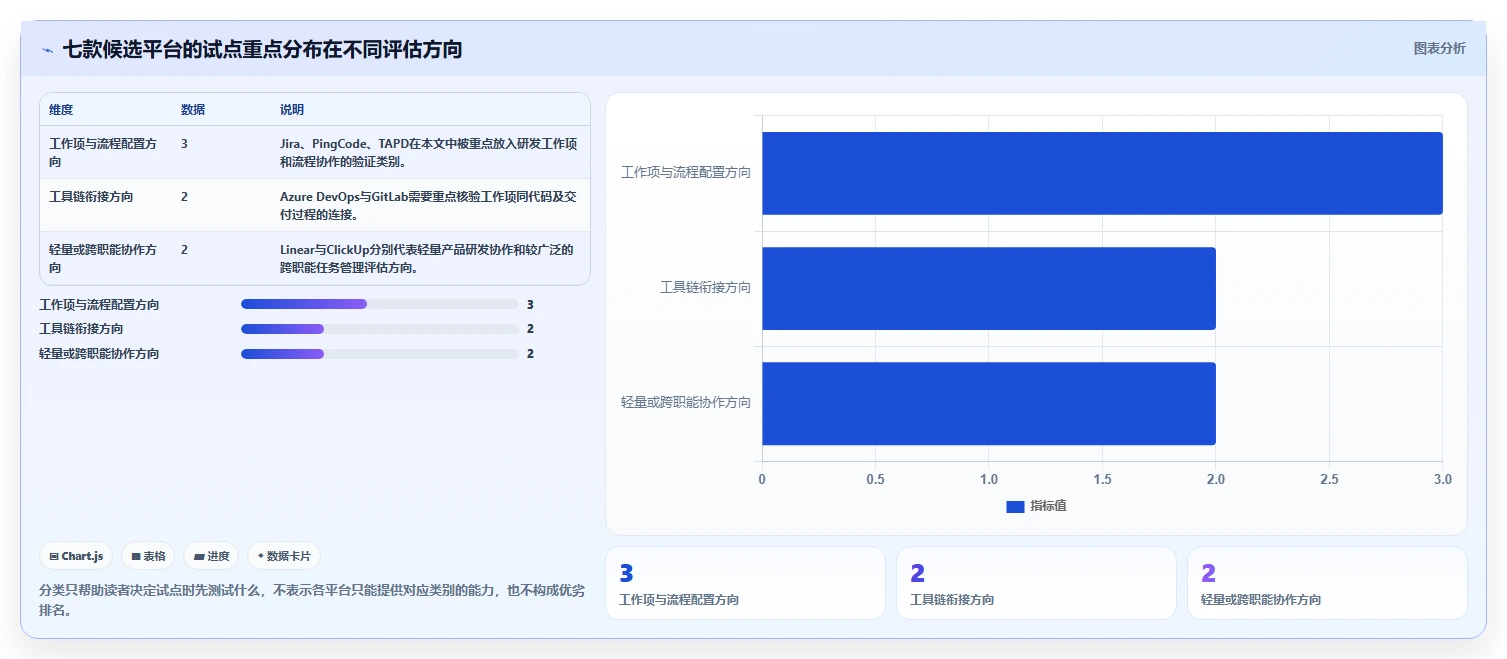The image size is (1507, 659).
Task: Click the 工具链衔接方向 progress bar
Action: [x=379, y=329]
